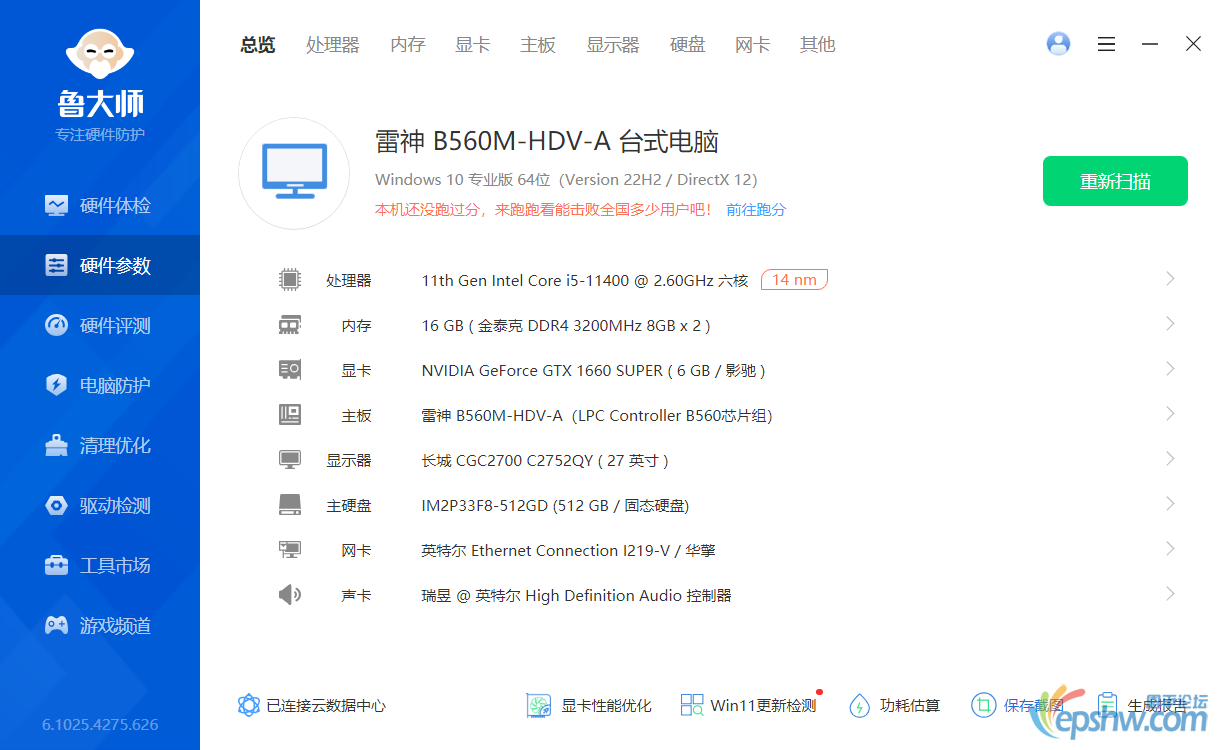Screen dimensions: 1225x750
Task: Switch to the top 处理器 tab
Action: coord(333,45)
